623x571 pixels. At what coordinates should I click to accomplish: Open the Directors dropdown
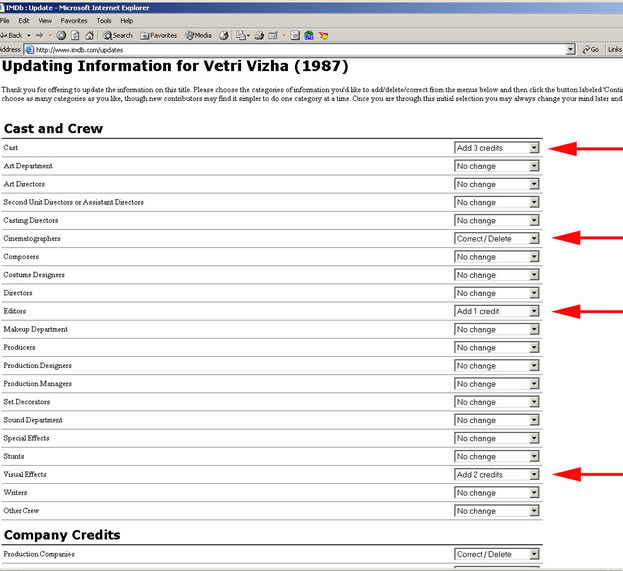point(497,293)
